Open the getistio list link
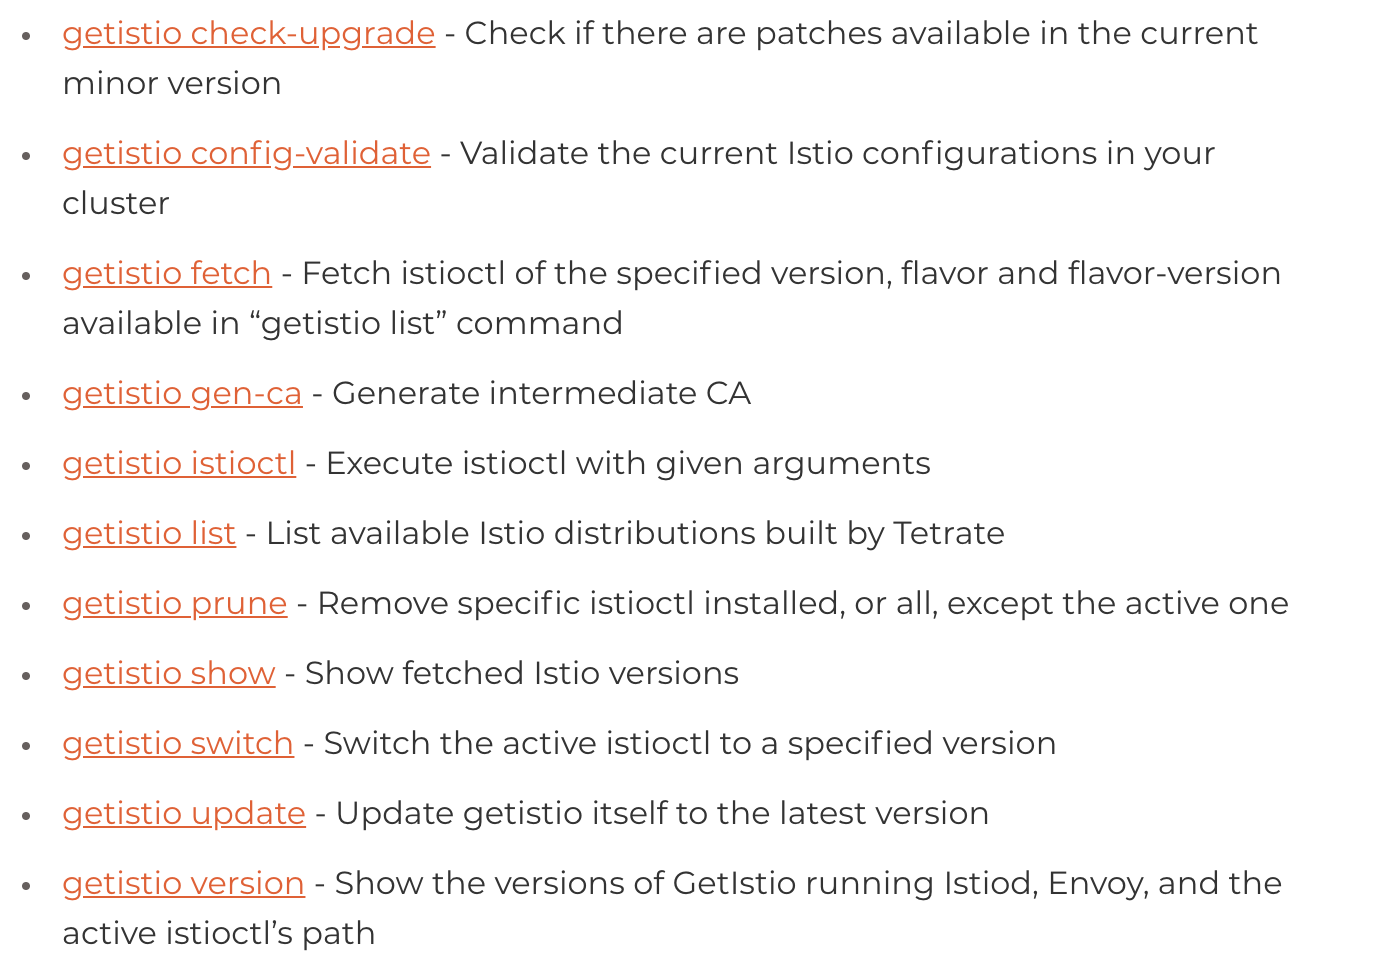Viewport: 1374px width, 976px height. click(149, 534)
